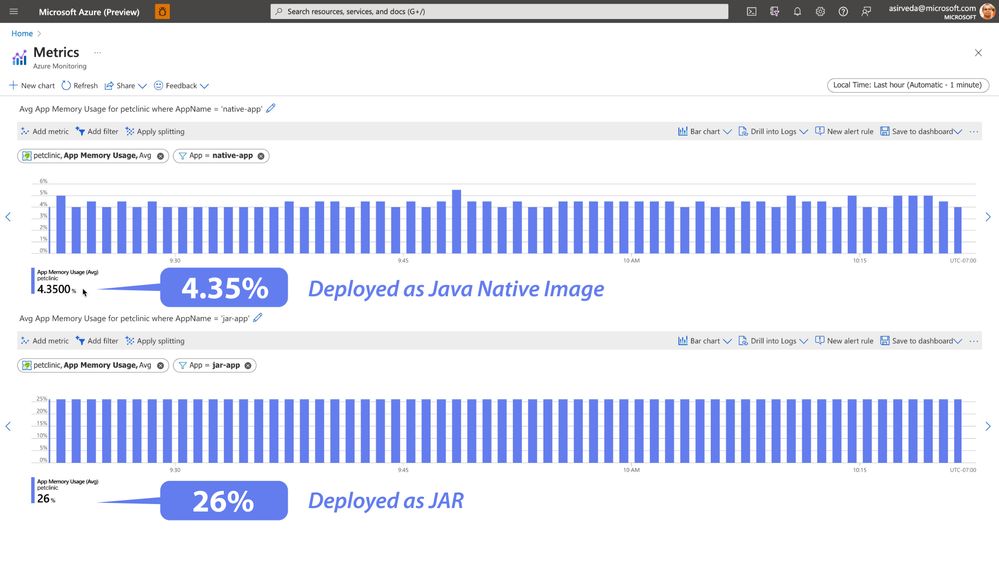This screenshot has width=999, height=562.
Task: Remove the App = native-app filter
Action: [261, 156]
